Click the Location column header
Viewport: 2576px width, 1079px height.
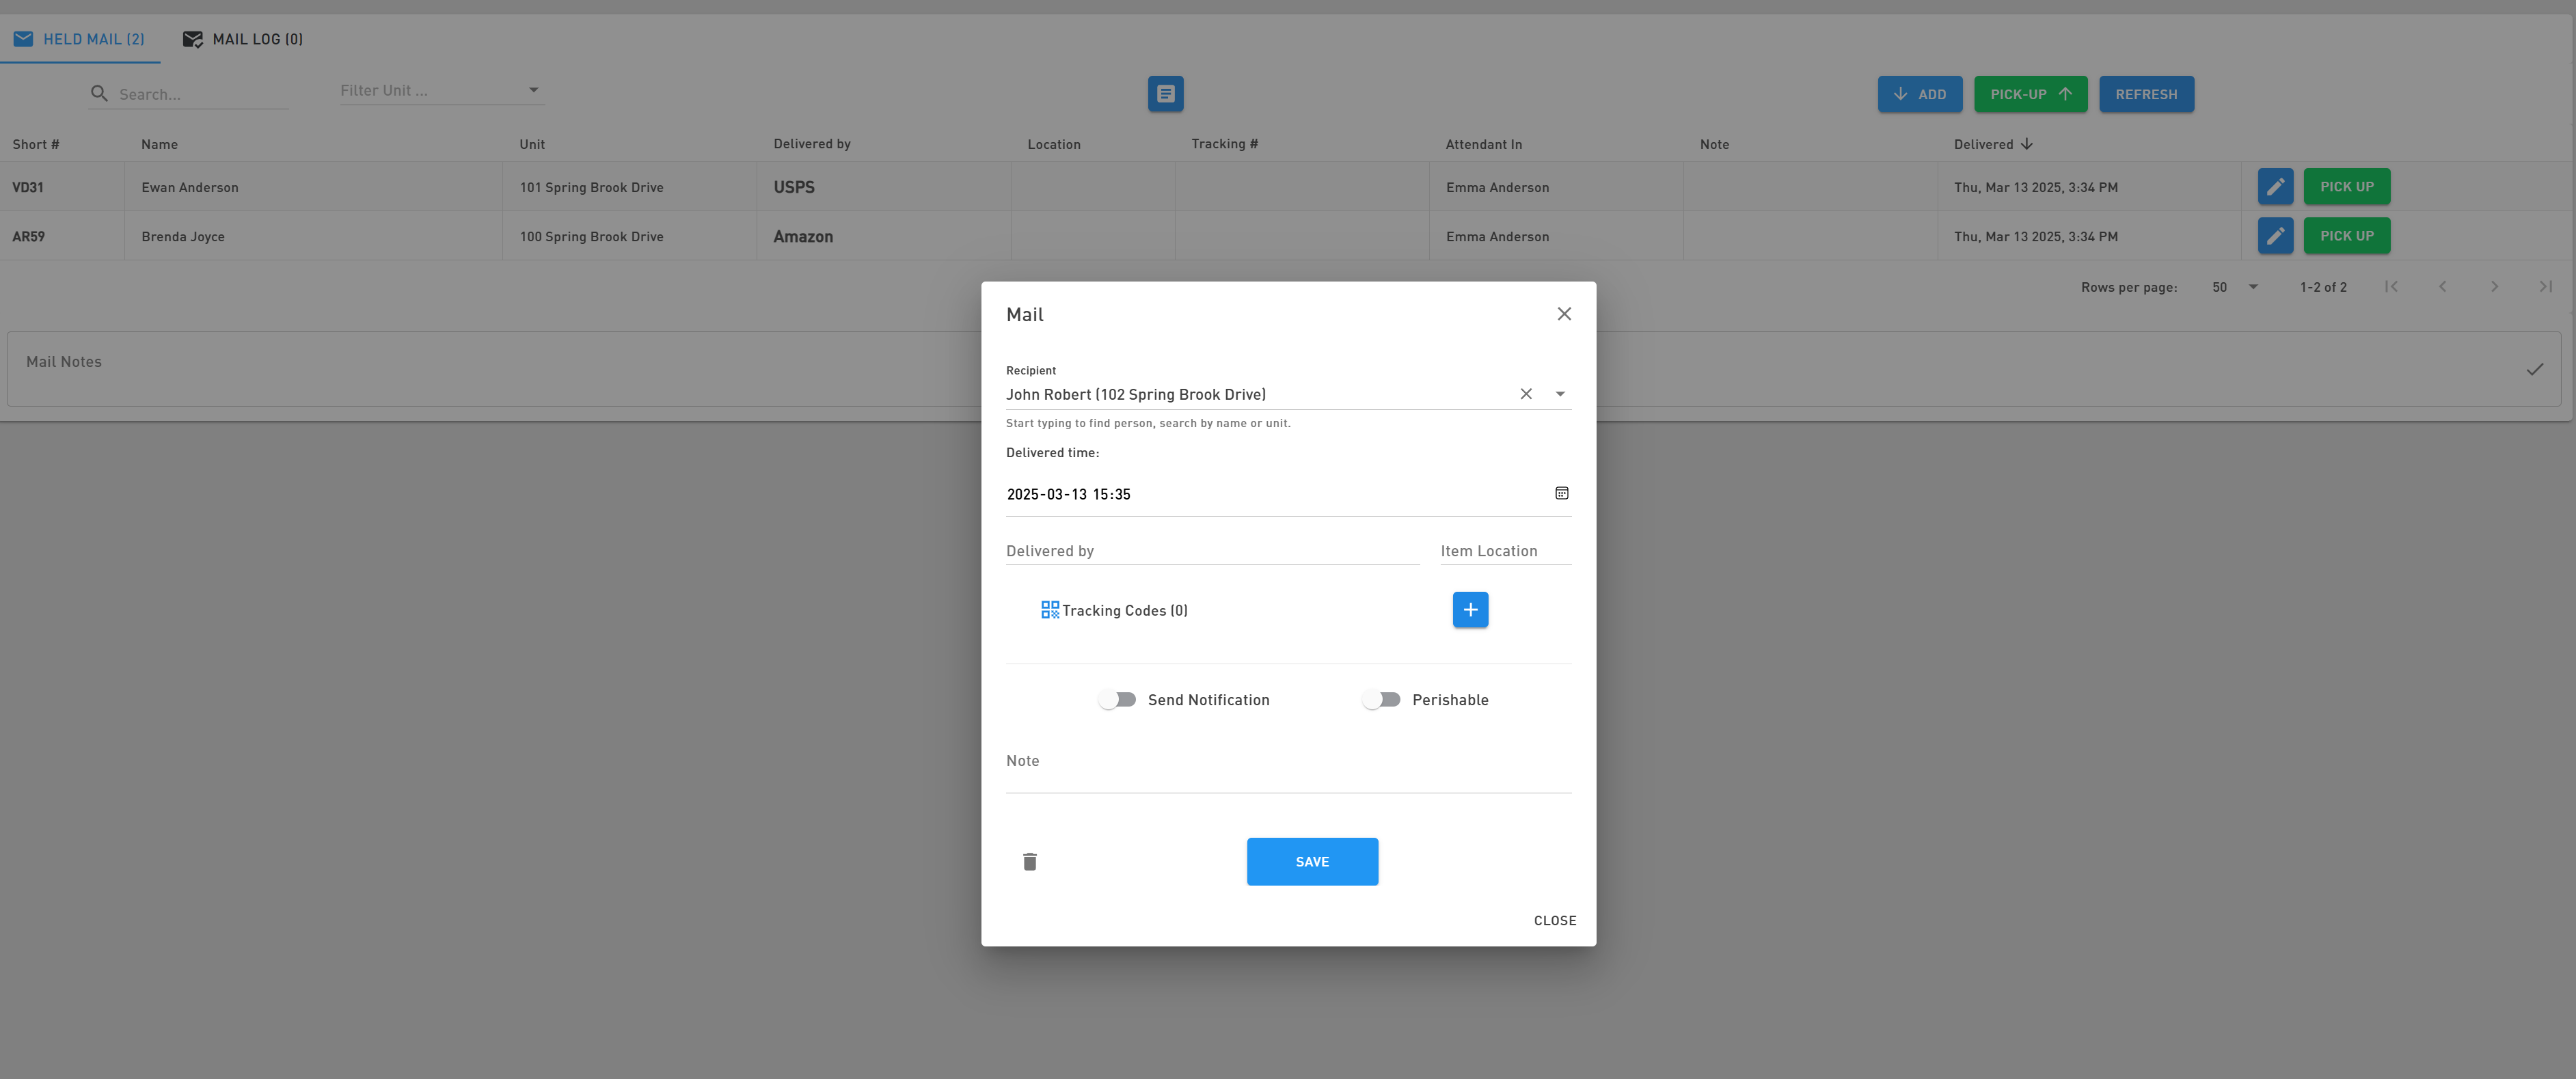(x=1053, y=144)
